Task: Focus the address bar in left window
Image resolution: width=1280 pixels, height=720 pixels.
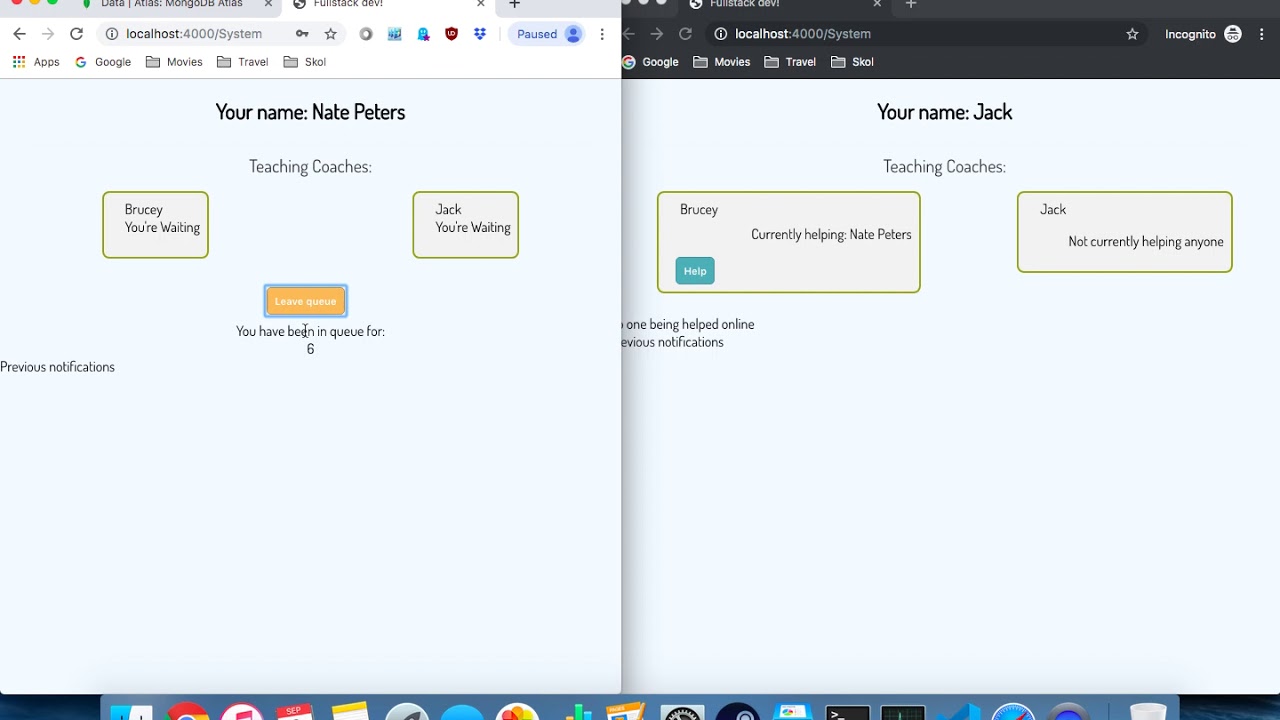Action: click(193, 34)
